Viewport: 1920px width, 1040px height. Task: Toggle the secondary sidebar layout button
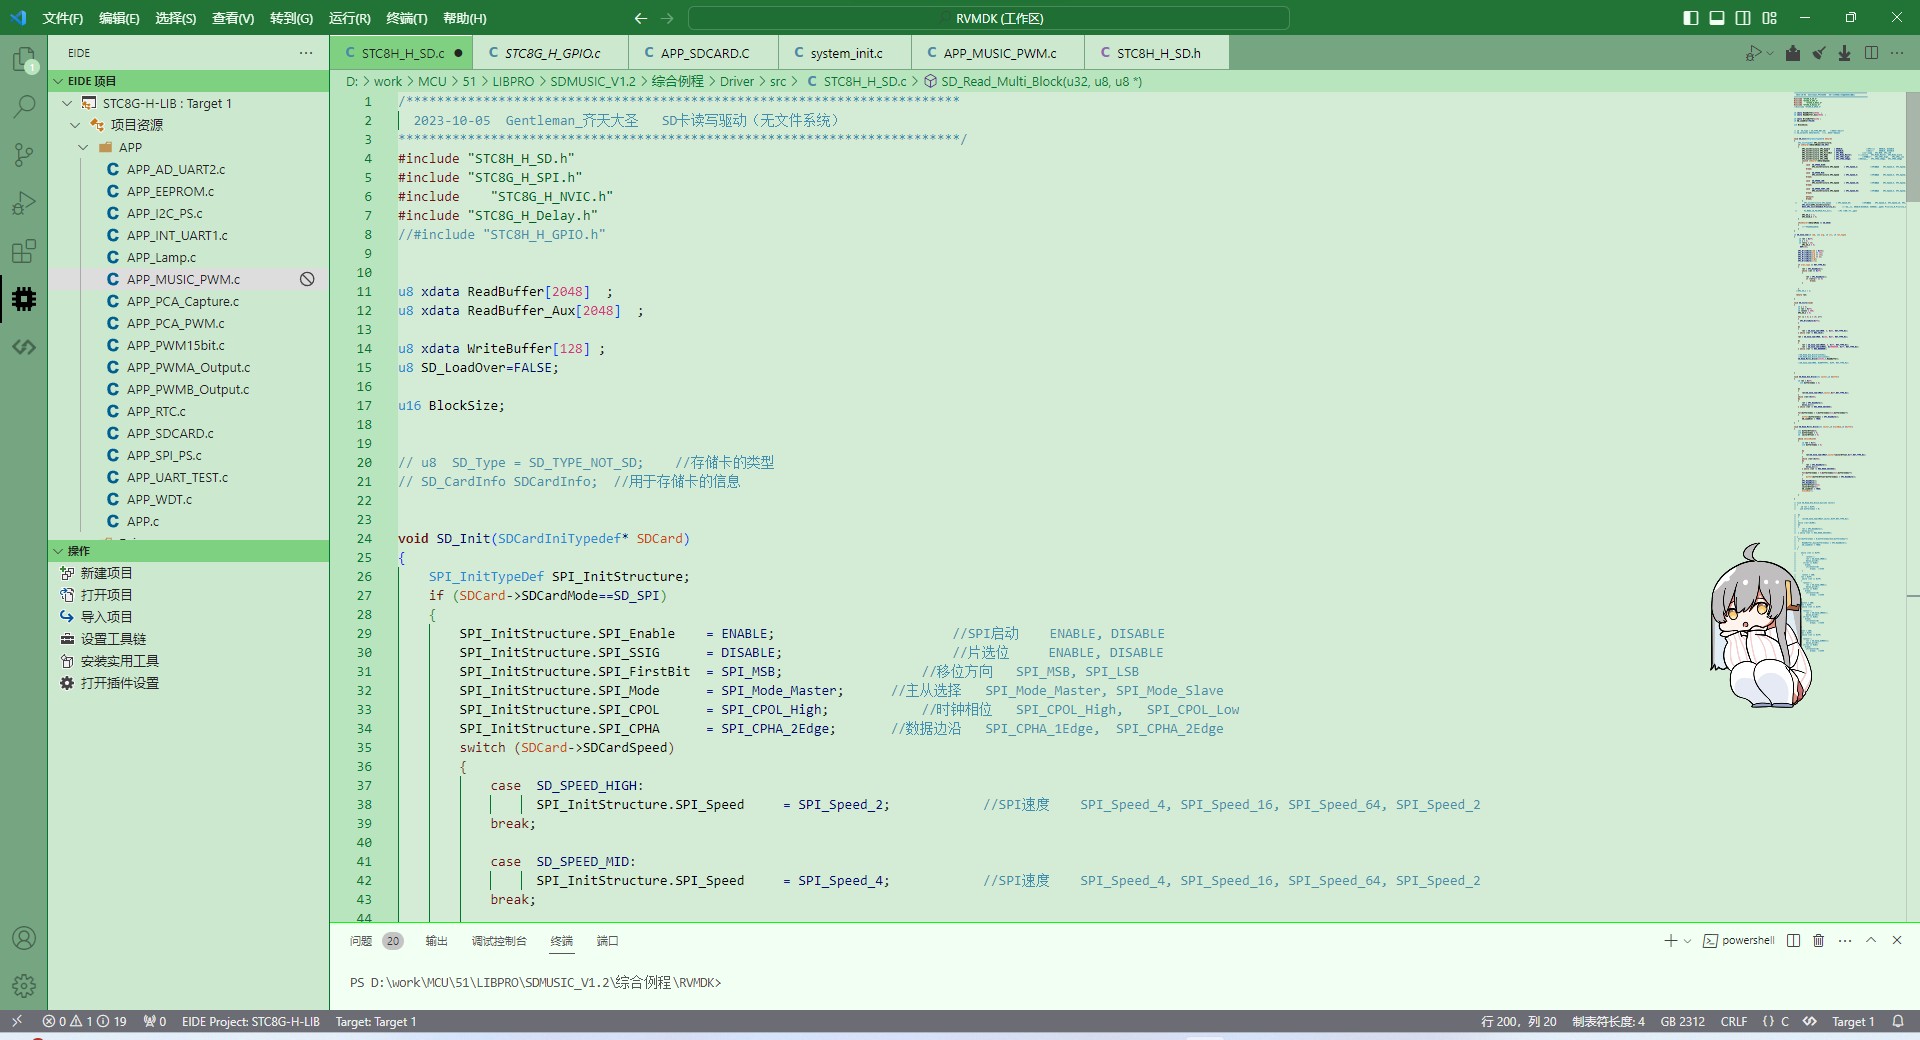click(1743, 18)
